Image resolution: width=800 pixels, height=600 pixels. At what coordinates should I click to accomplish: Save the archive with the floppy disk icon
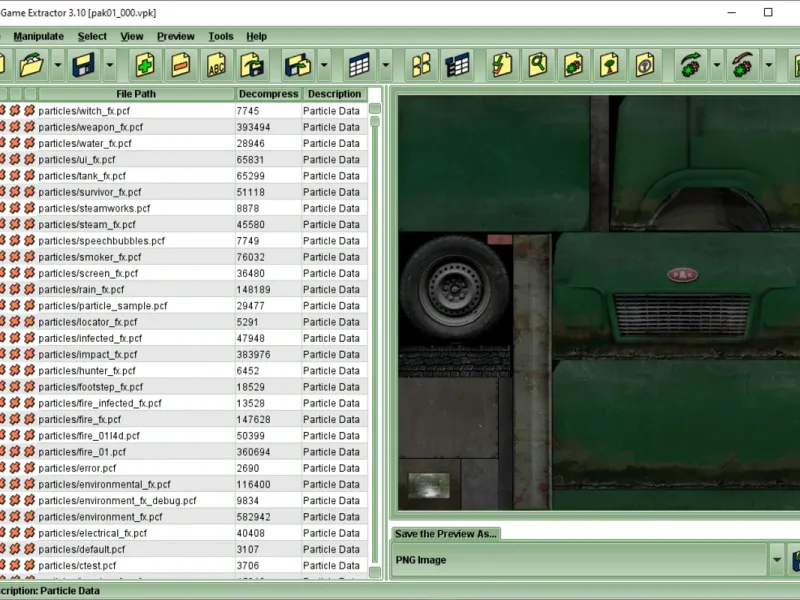[83, 65]
